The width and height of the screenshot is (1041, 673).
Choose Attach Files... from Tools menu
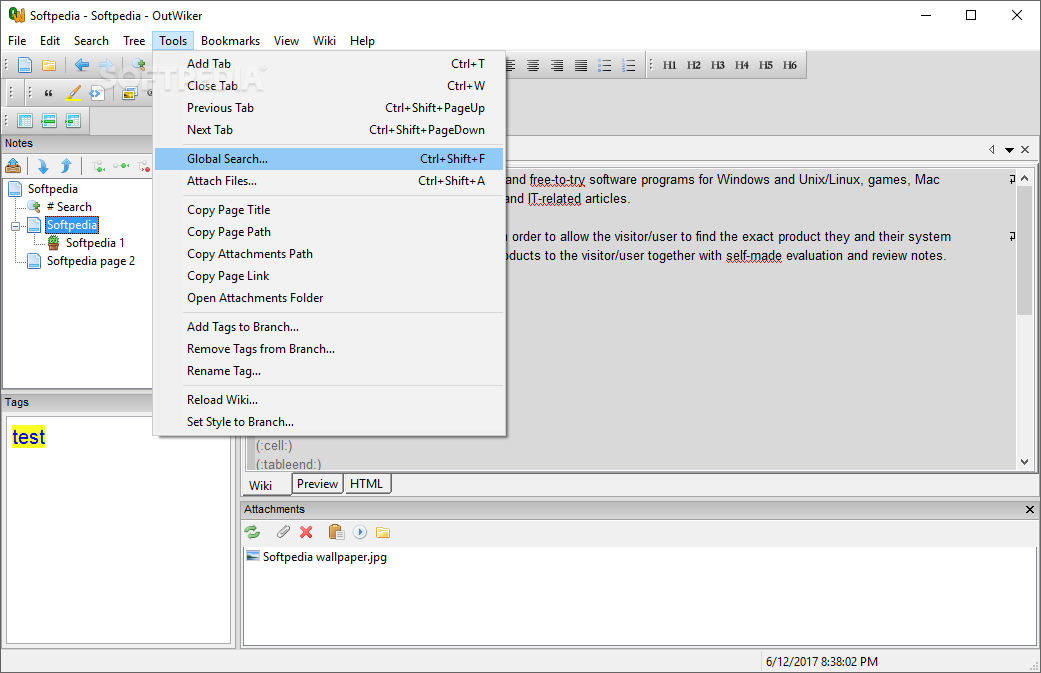coord(329,181)
